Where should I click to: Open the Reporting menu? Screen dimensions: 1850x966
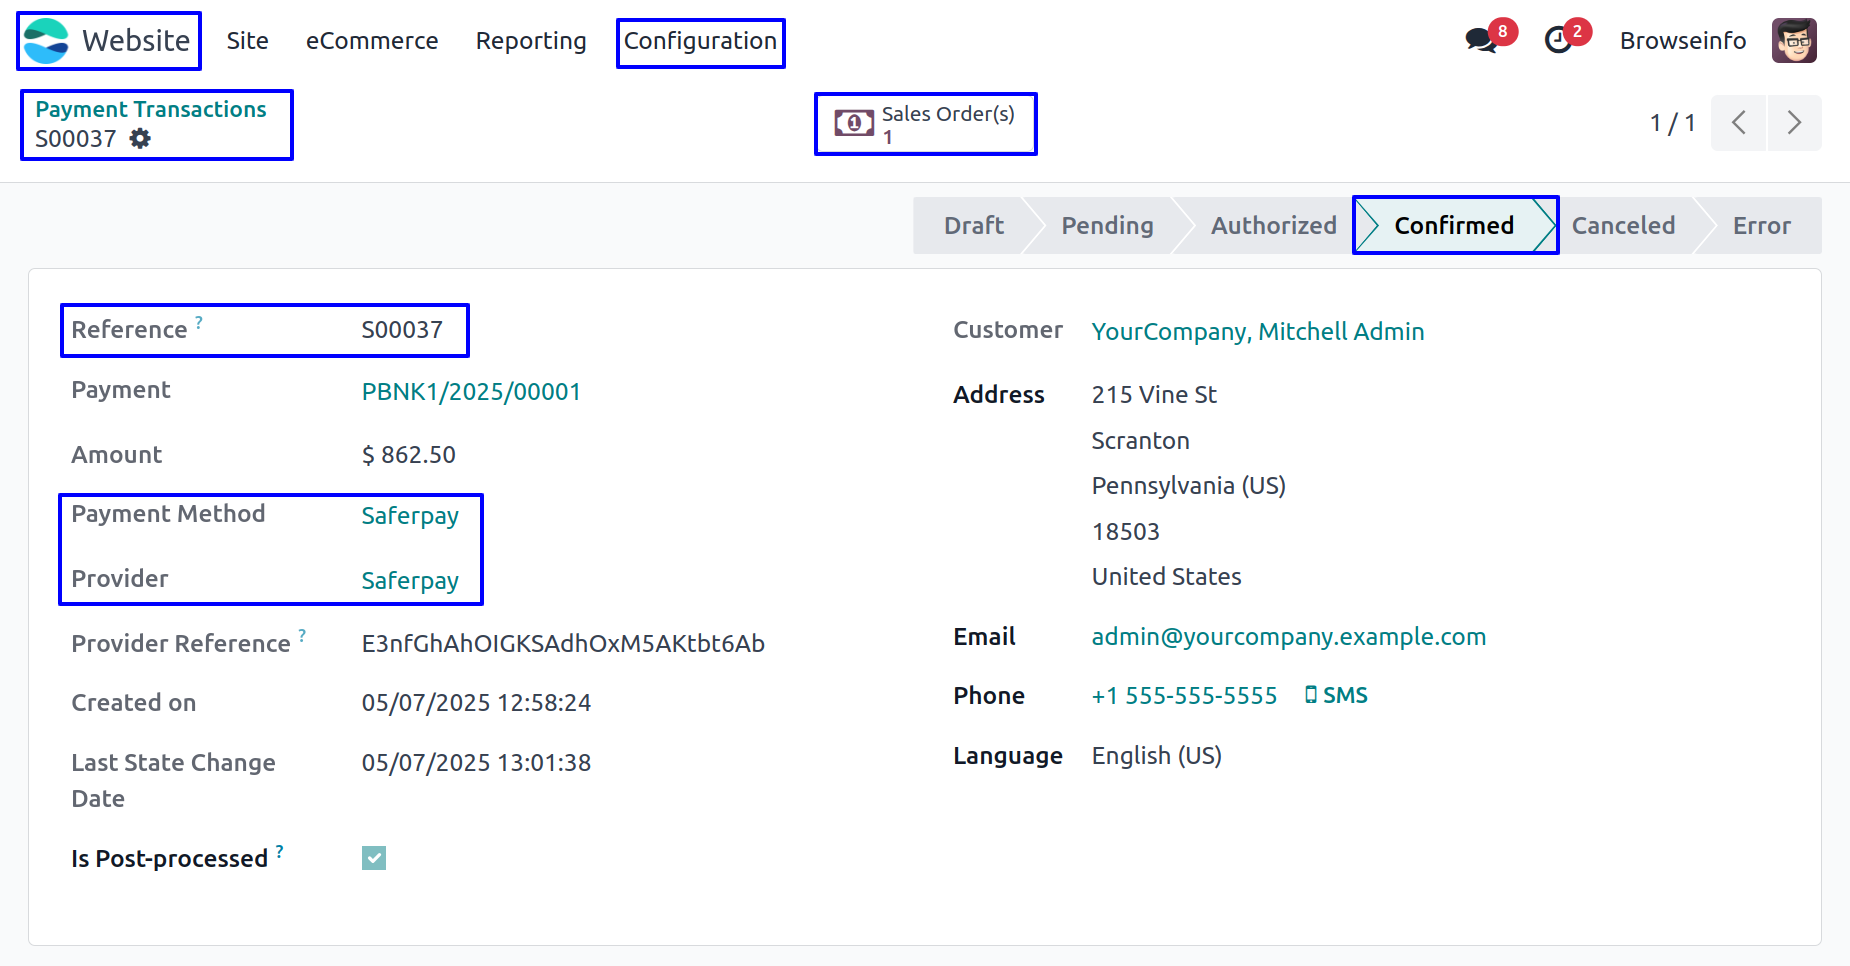(531, 41)
